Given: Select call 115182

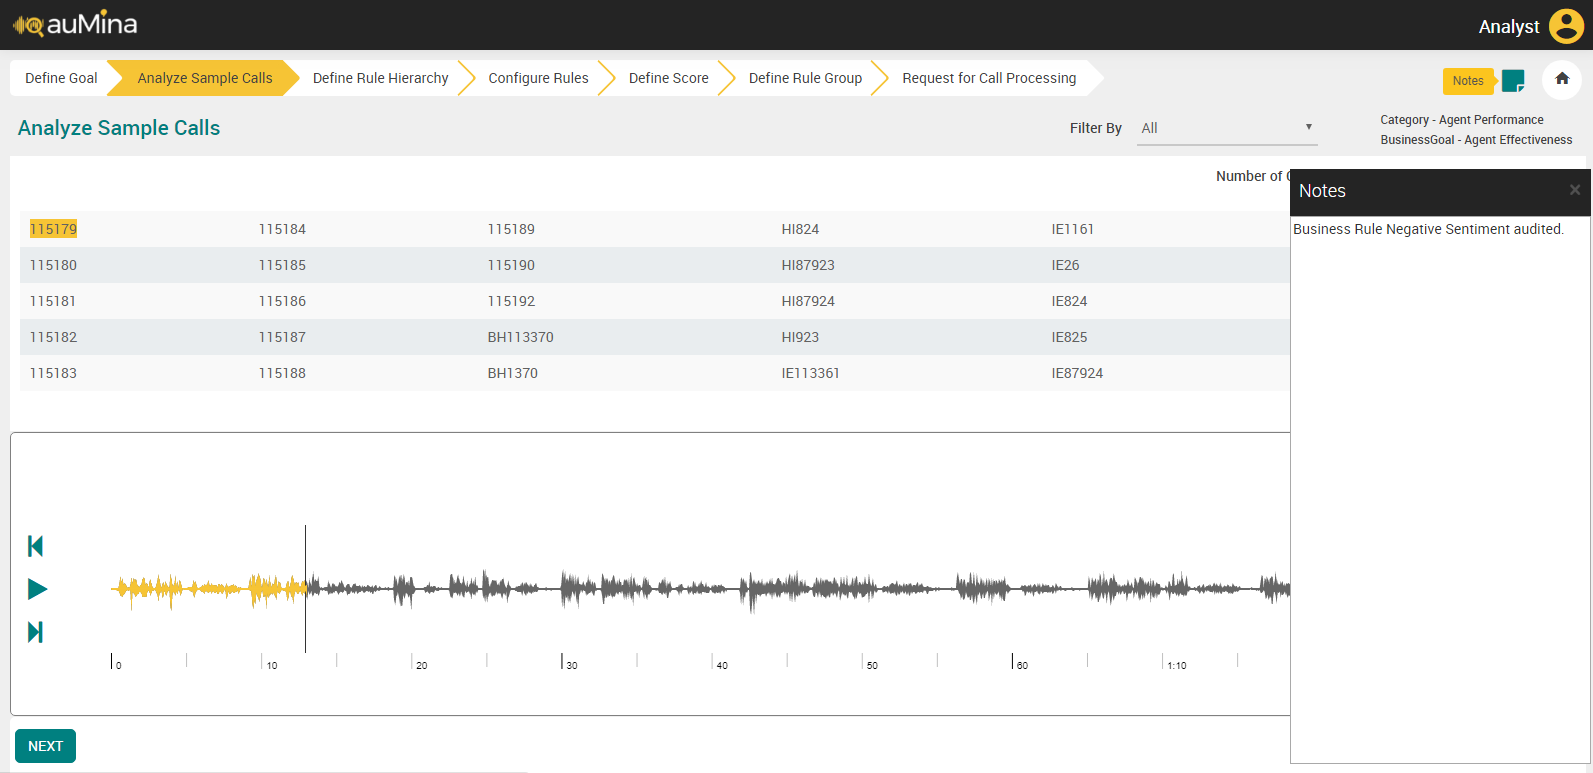Looking at the screenshot, I should point(53,337).
